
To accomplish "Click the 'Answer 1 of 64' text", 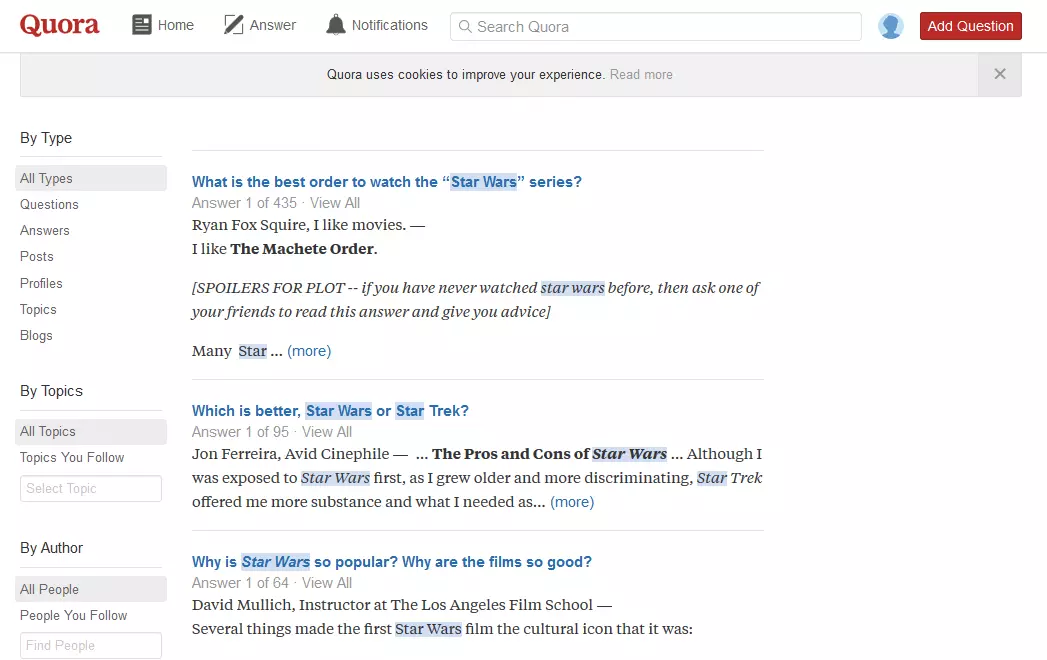I will pos(240,583).
